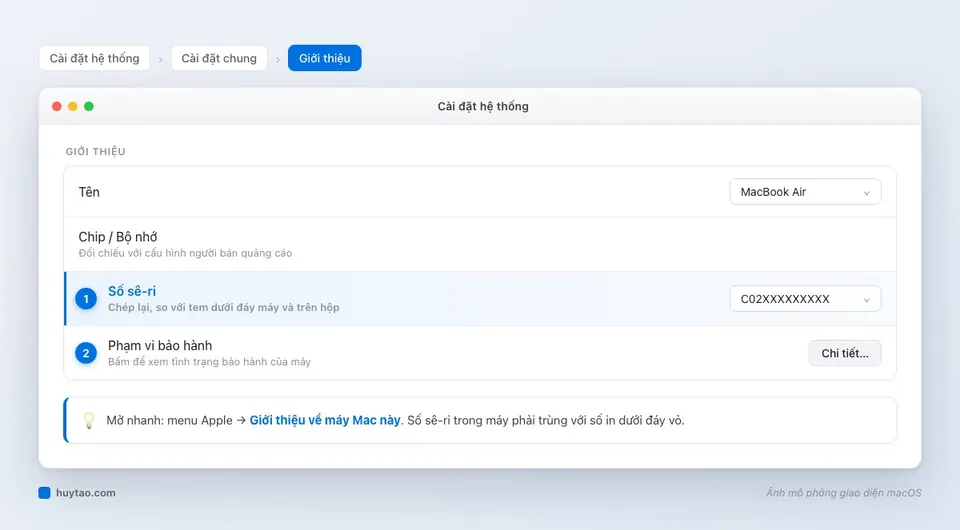
Task: Minimize window with yellow button
Action: 73,106
